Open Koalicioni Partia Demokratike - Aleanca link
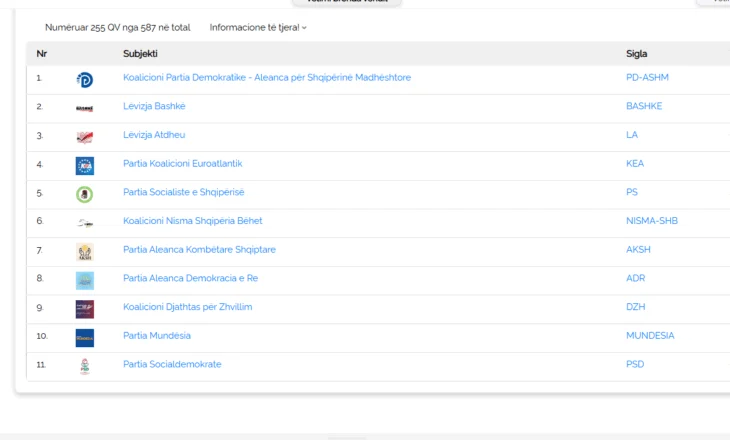The image size is (730, 440). point(267,77)
